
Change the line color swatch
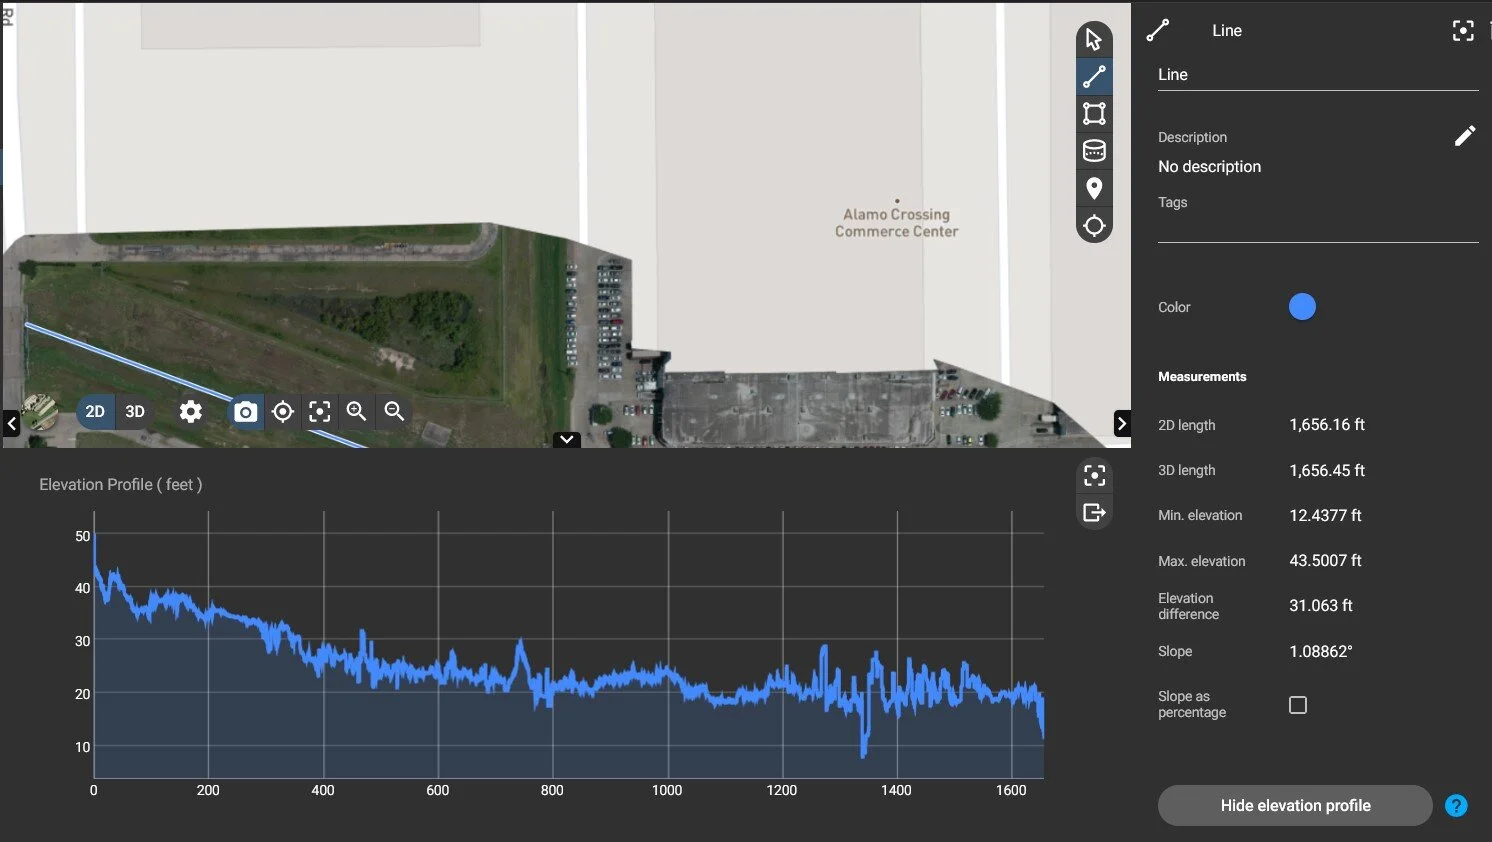click(1302, 306)
